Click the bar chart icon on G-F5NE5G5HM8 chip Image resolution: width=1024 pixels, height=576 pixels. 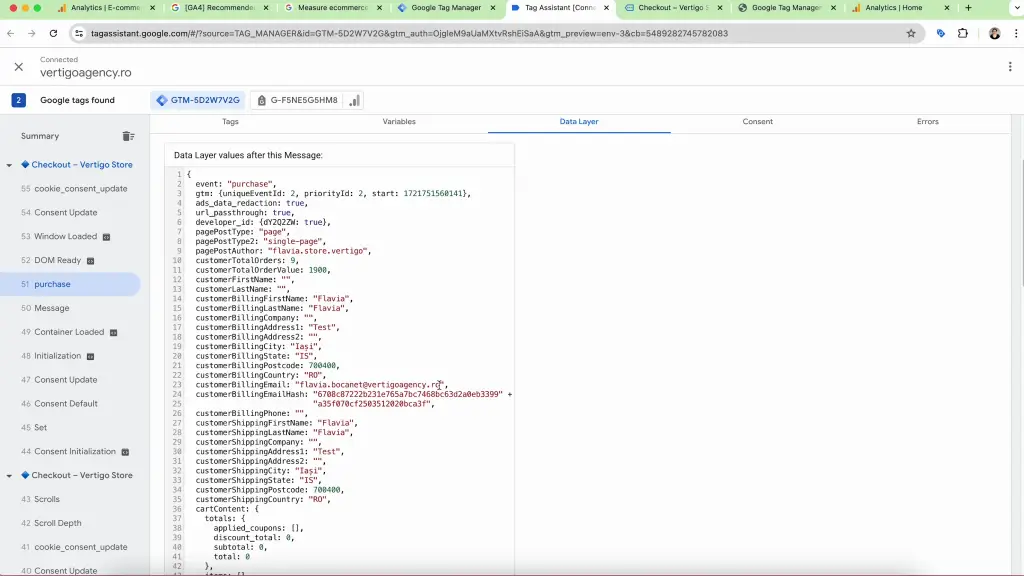tap(354, 100)
